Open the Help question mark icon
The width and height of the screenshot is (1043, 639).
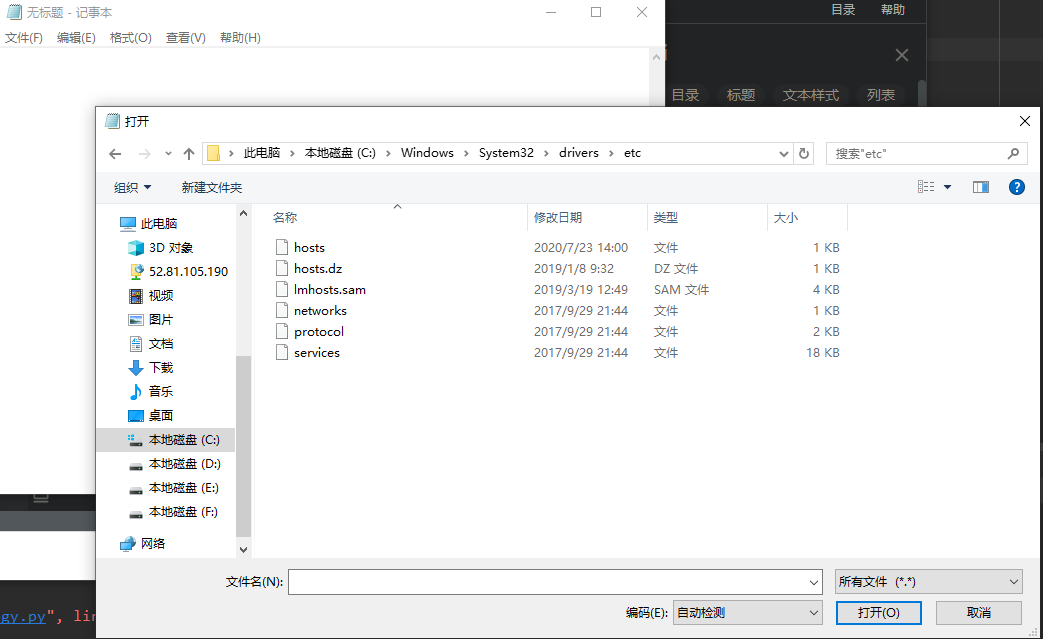1016,188
